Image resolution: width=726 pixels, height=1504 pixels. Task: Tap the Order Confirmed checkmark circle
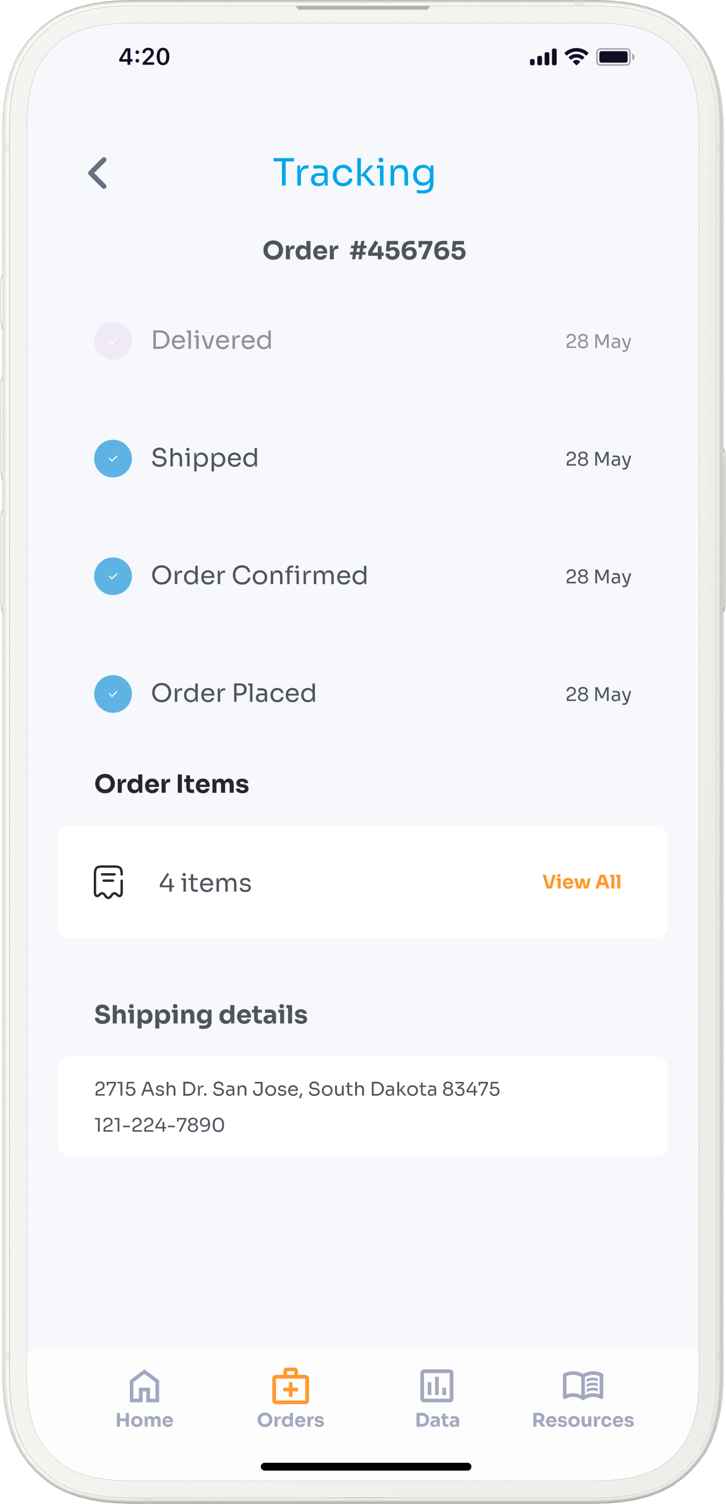pos(113,576)
